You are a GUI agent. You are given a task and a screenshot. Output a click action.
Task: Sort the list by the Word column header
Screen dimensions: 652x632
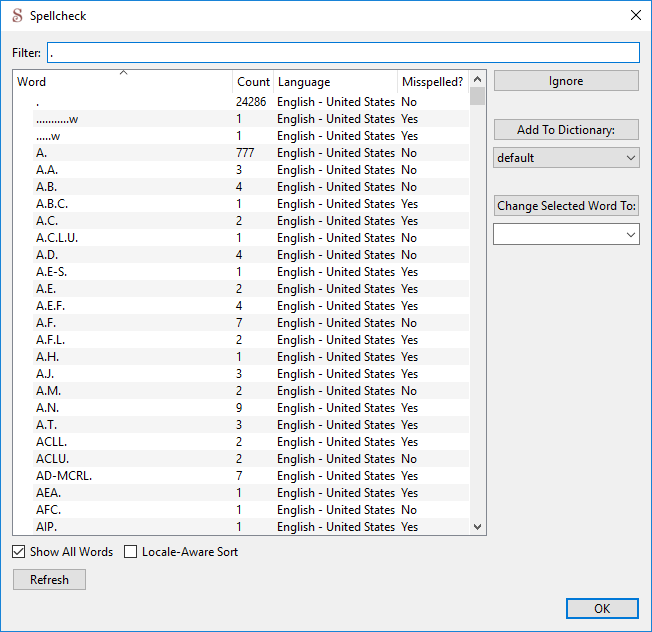click(x=122, y=82)
